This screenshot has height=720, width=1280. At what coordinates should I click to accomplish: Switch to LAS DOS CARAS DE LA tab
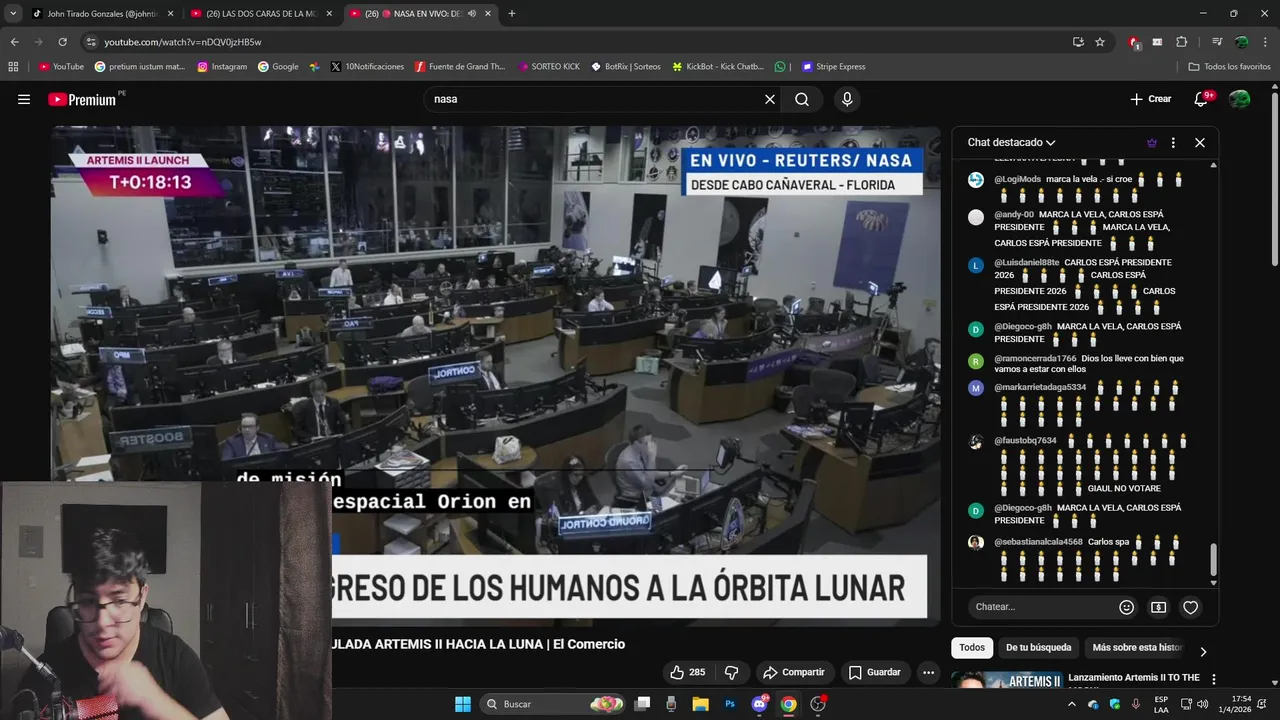click(x=260, y=13)
